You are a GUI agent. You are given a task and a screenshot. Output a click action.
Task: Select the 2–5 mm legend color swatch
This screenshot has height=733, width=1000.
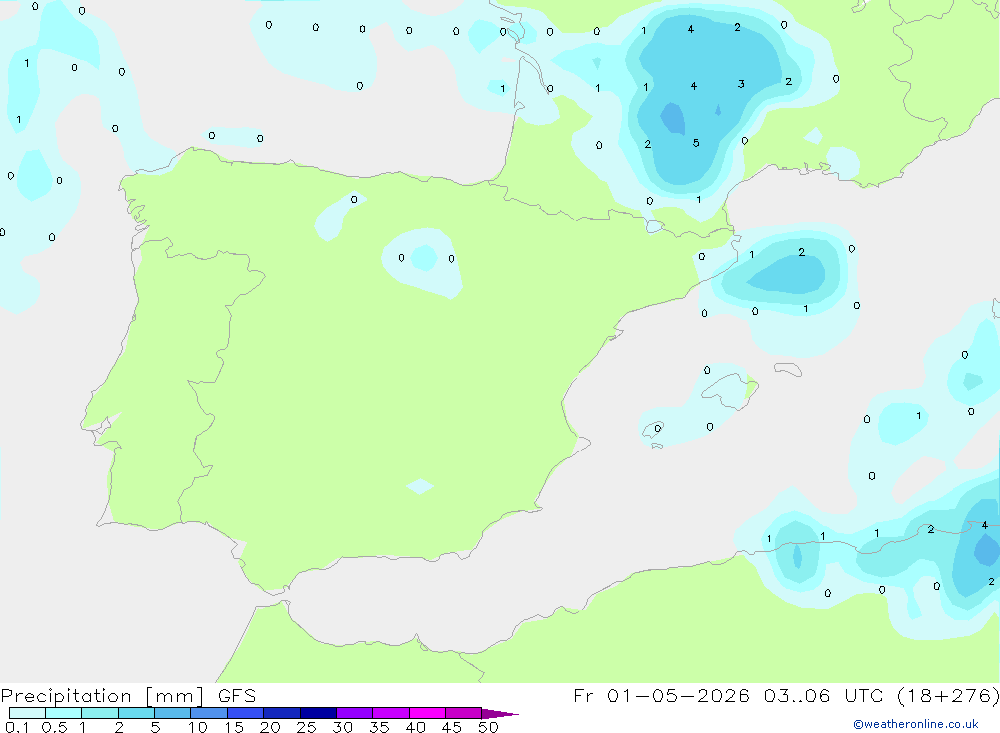coord(136,713)
